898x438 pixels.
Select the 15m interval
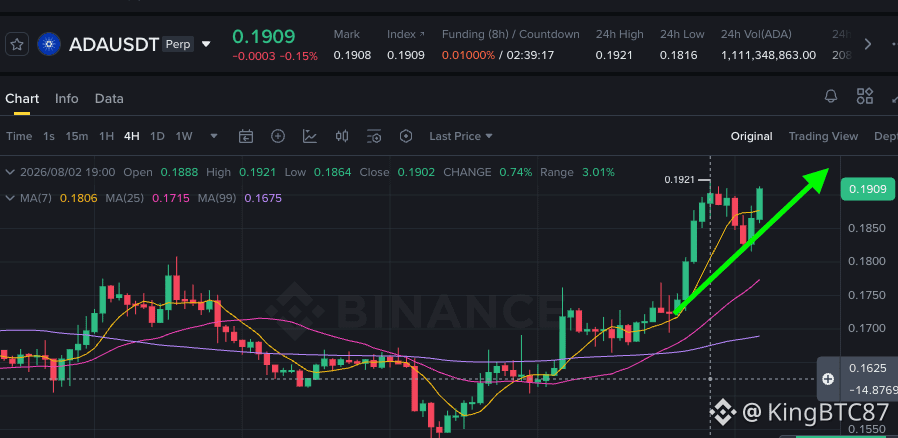pos(77,136)
